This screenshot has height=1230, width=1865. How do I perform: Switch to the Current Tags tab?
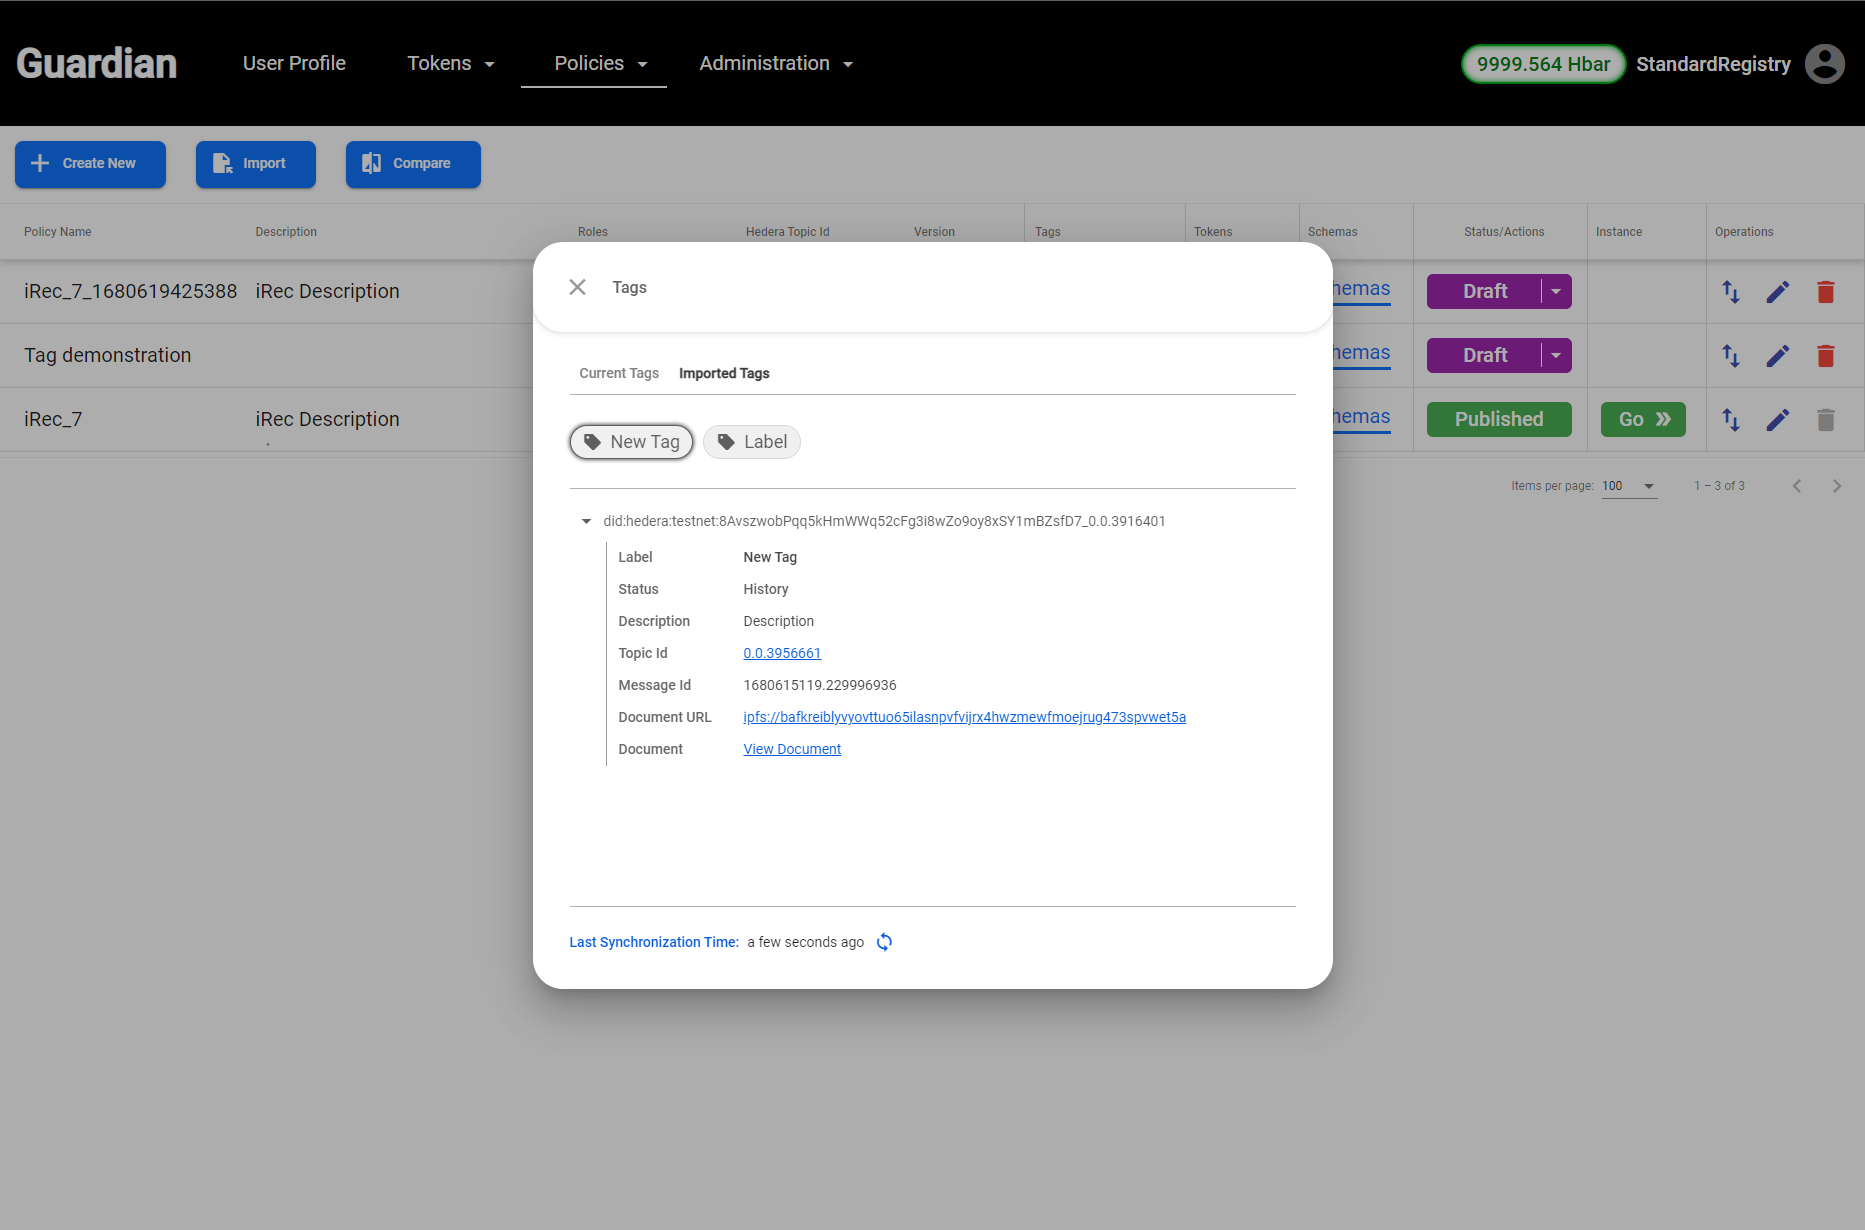pyautogui.click(x=619, y=374)
